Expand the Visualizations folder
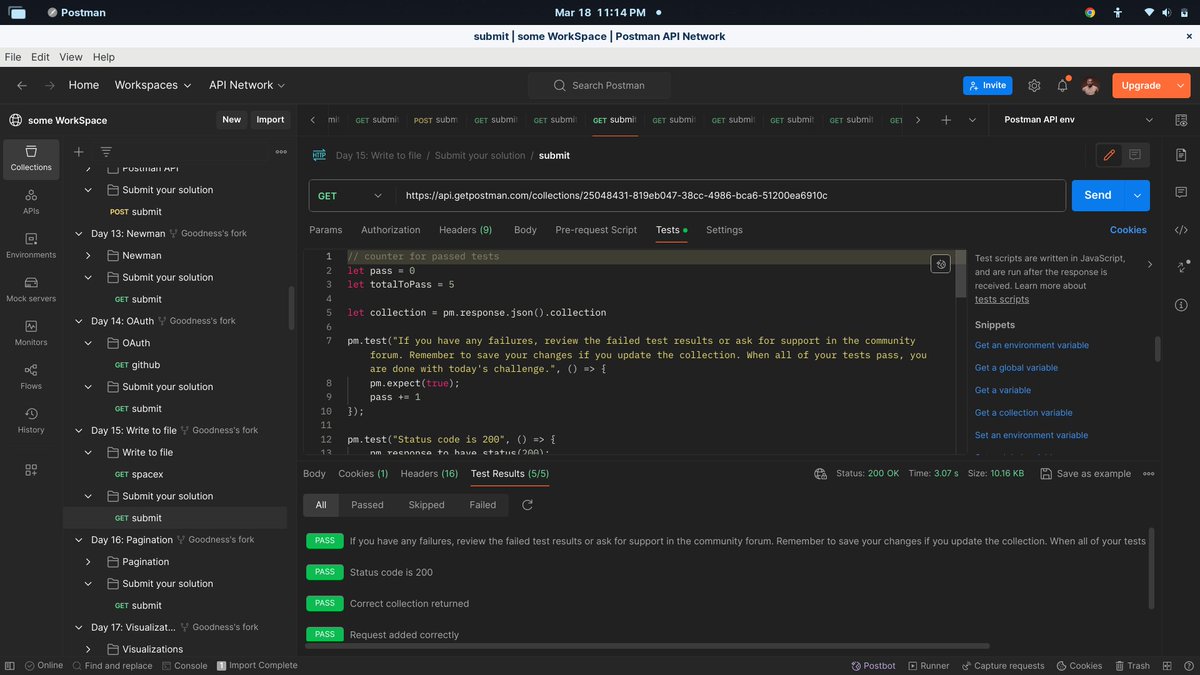This screenshot has height=675, width=1200. (88, 650)
